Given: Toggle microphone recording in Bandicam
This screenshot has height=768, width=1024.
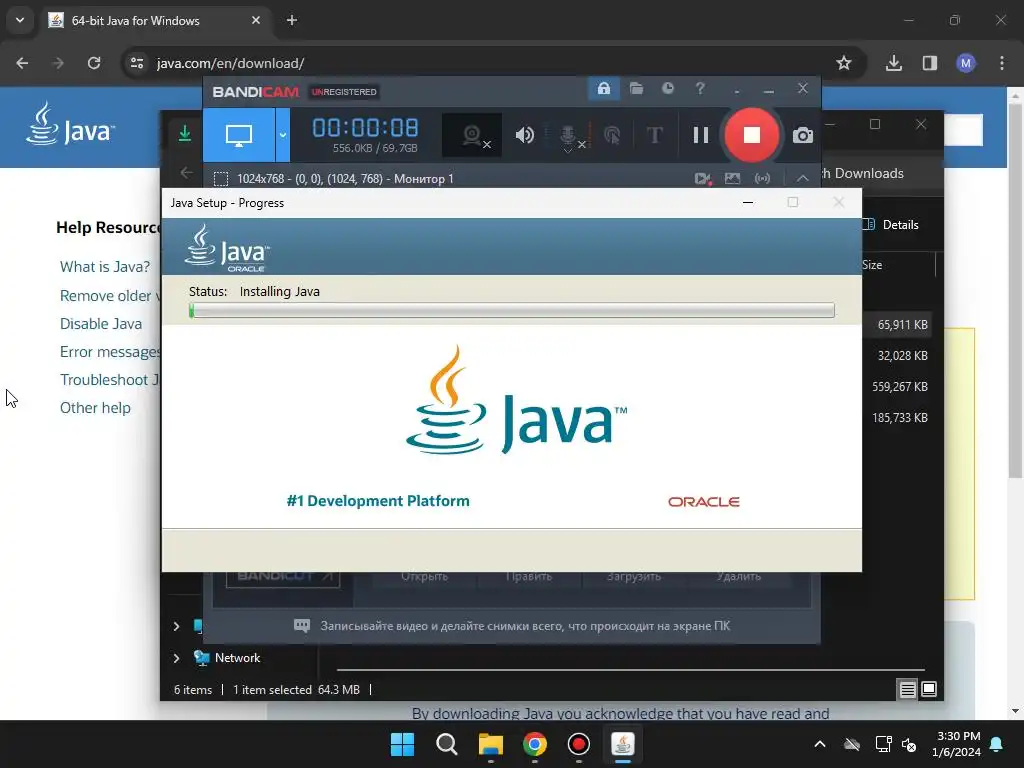Looking at the screenshot, I should pos(568,136).
